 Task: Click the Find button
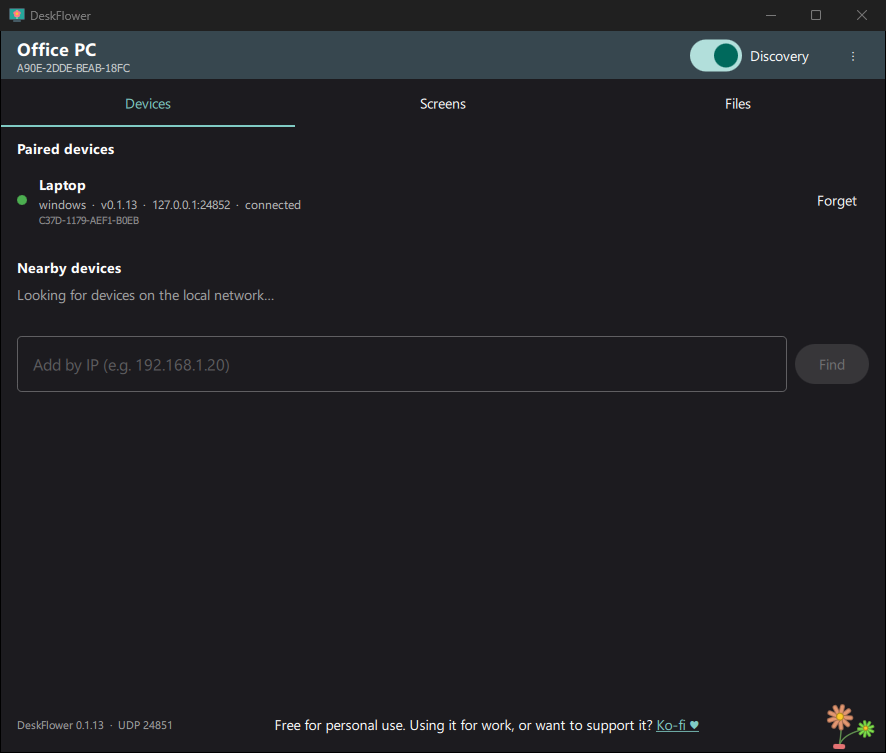click(x=832, y=364)
